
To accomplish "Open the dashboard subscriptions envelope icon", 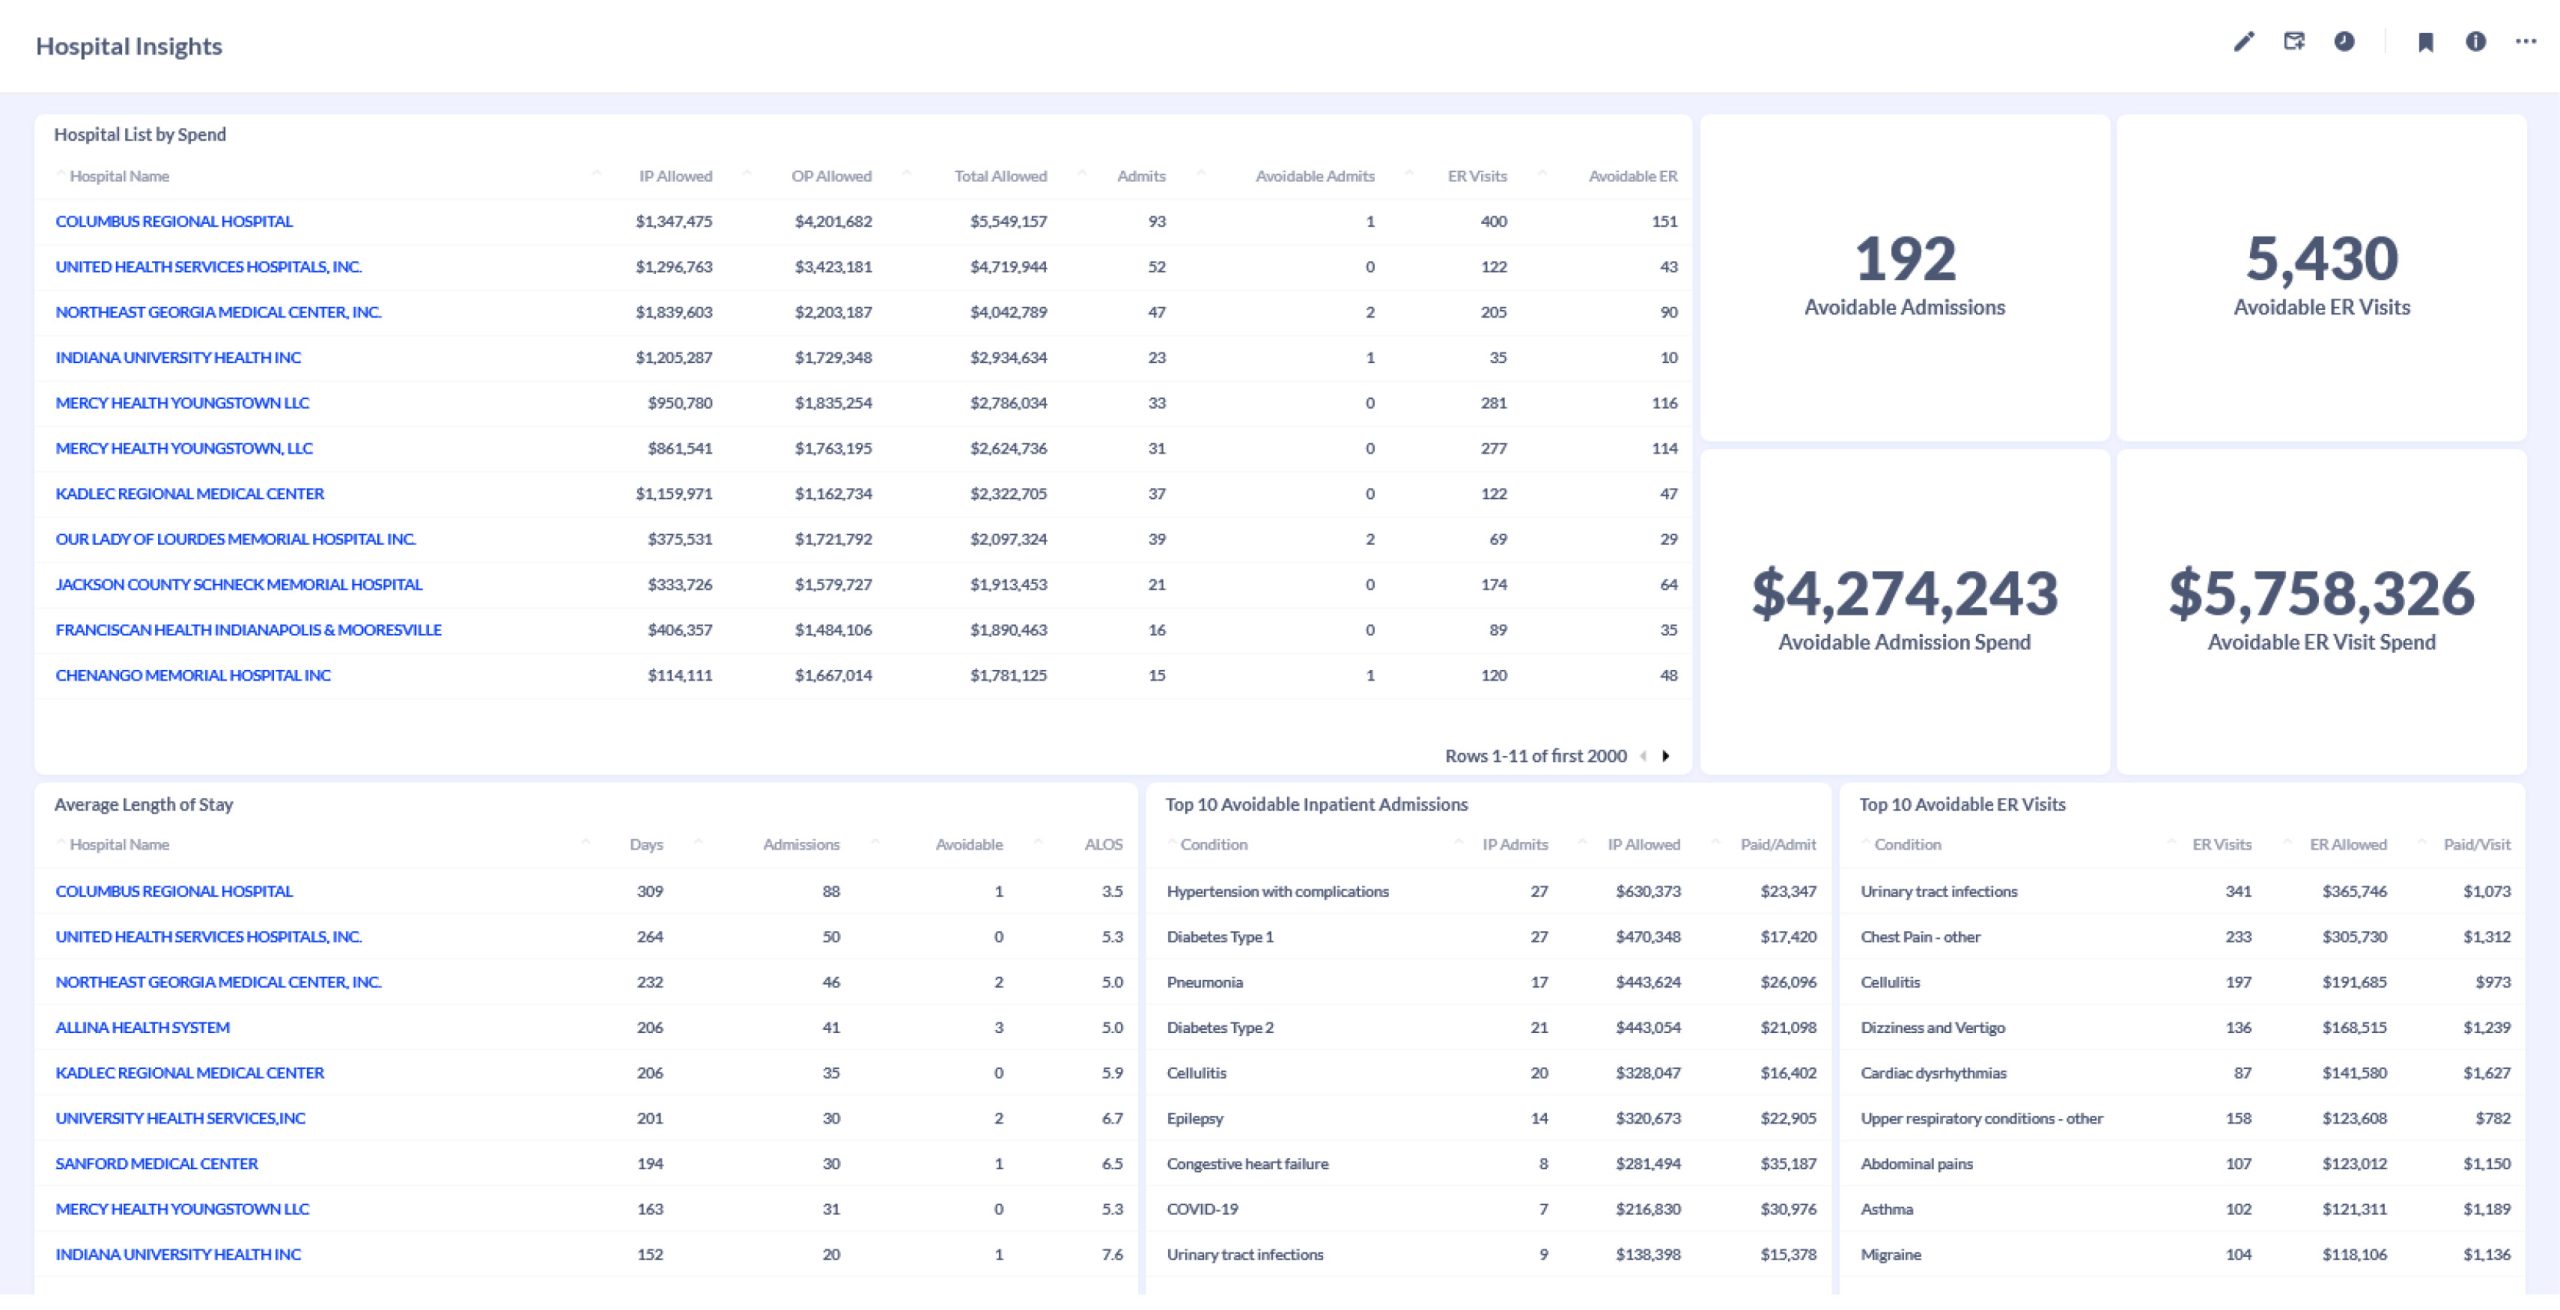I will coord(2294,41).
